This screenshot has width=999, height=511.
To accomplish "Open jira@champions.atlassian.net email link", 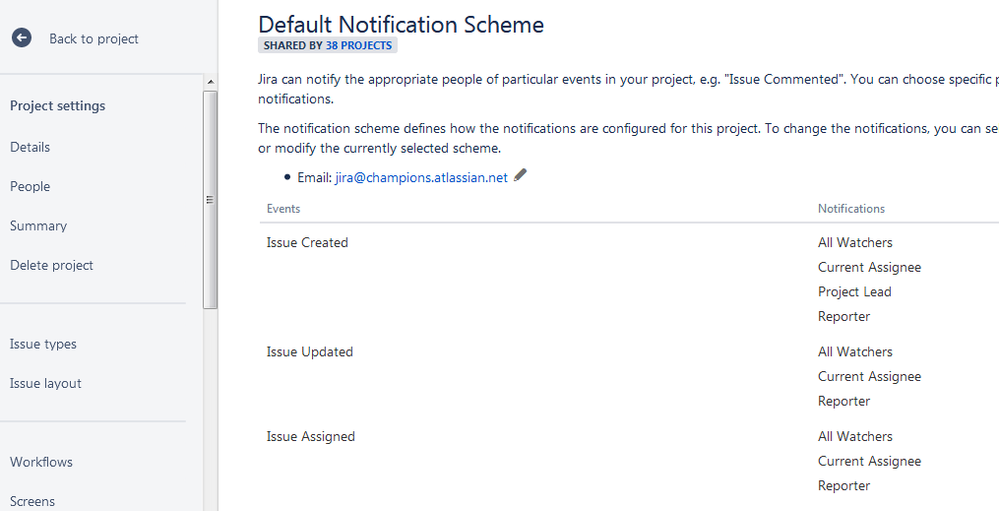I will coord(421,178).
